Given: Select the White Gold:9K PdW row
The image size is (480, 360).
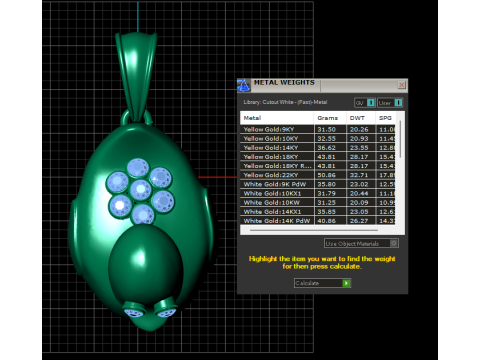Looking at the screenshot, I should click(318, 184).
